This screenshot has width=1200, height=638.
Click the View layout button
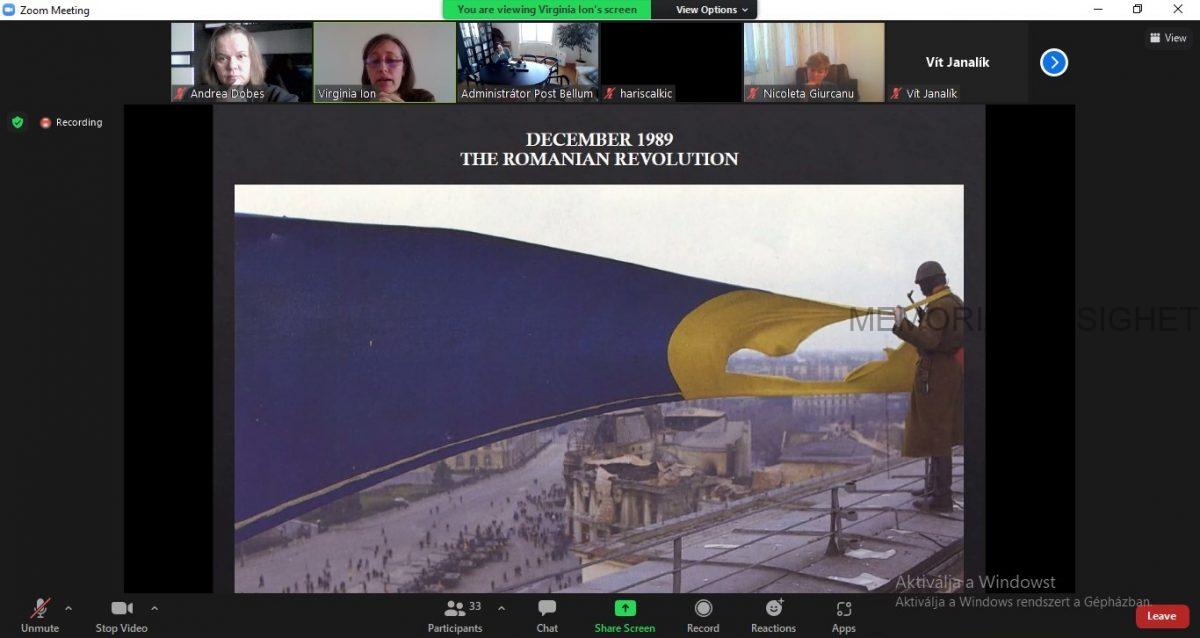pyautogui.click(x=1168, y=38)
